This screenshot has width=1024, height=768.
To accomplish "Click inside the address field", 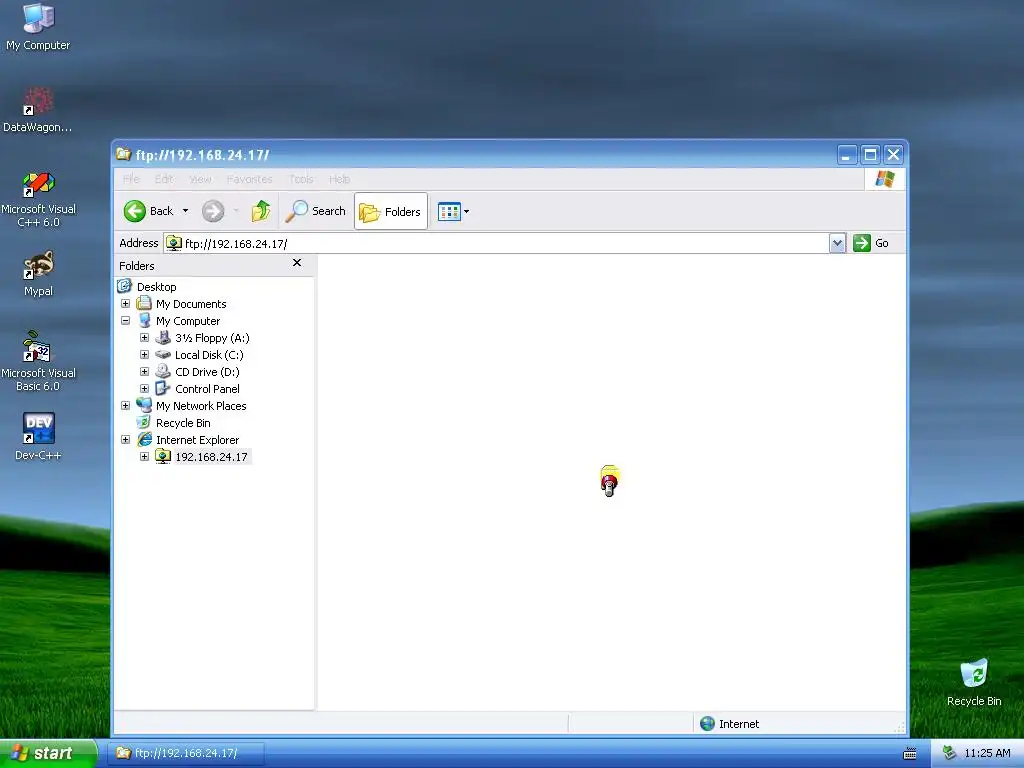I will (496, 244).
